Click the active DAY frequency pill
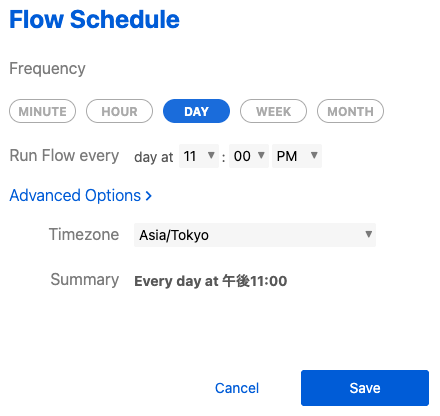Screen dimensions: 440x416 coord(196,111)
